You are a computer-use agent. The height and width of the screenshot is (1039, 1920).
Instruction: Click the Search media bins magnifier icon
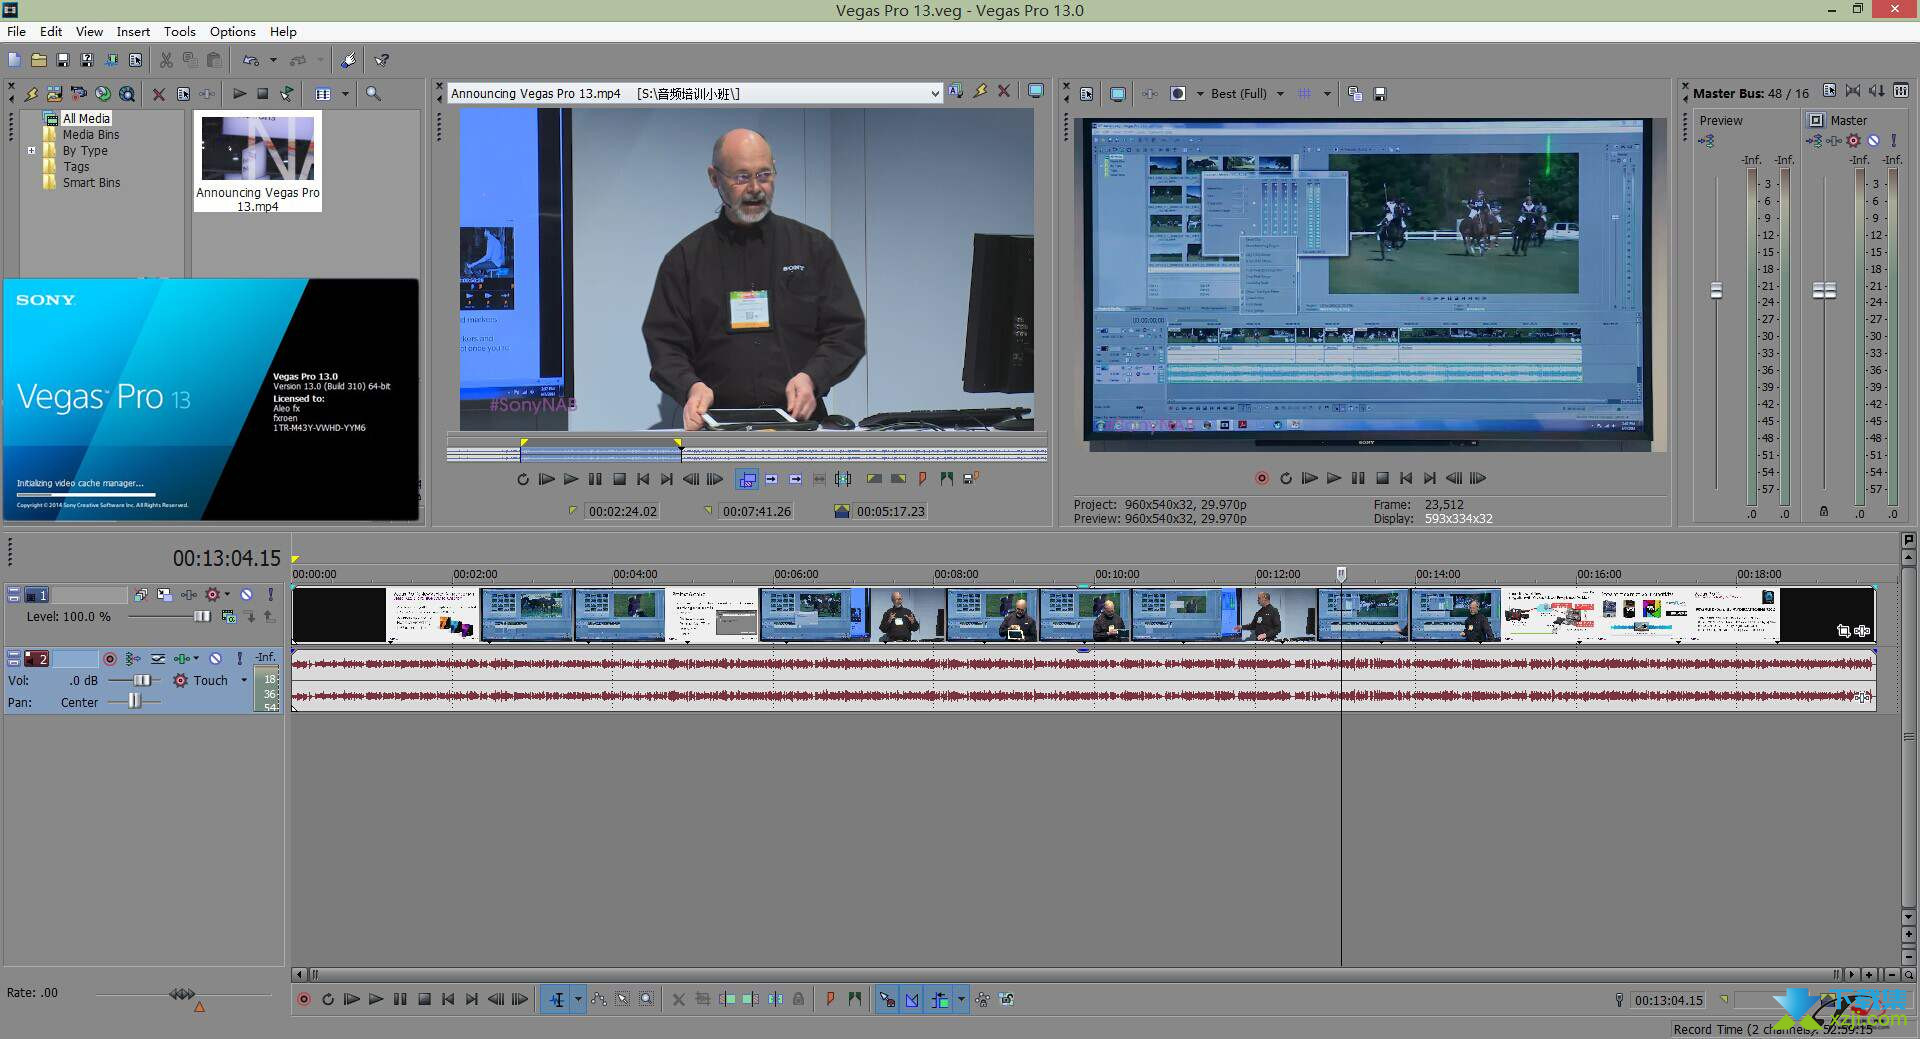(x=373, y=94)
